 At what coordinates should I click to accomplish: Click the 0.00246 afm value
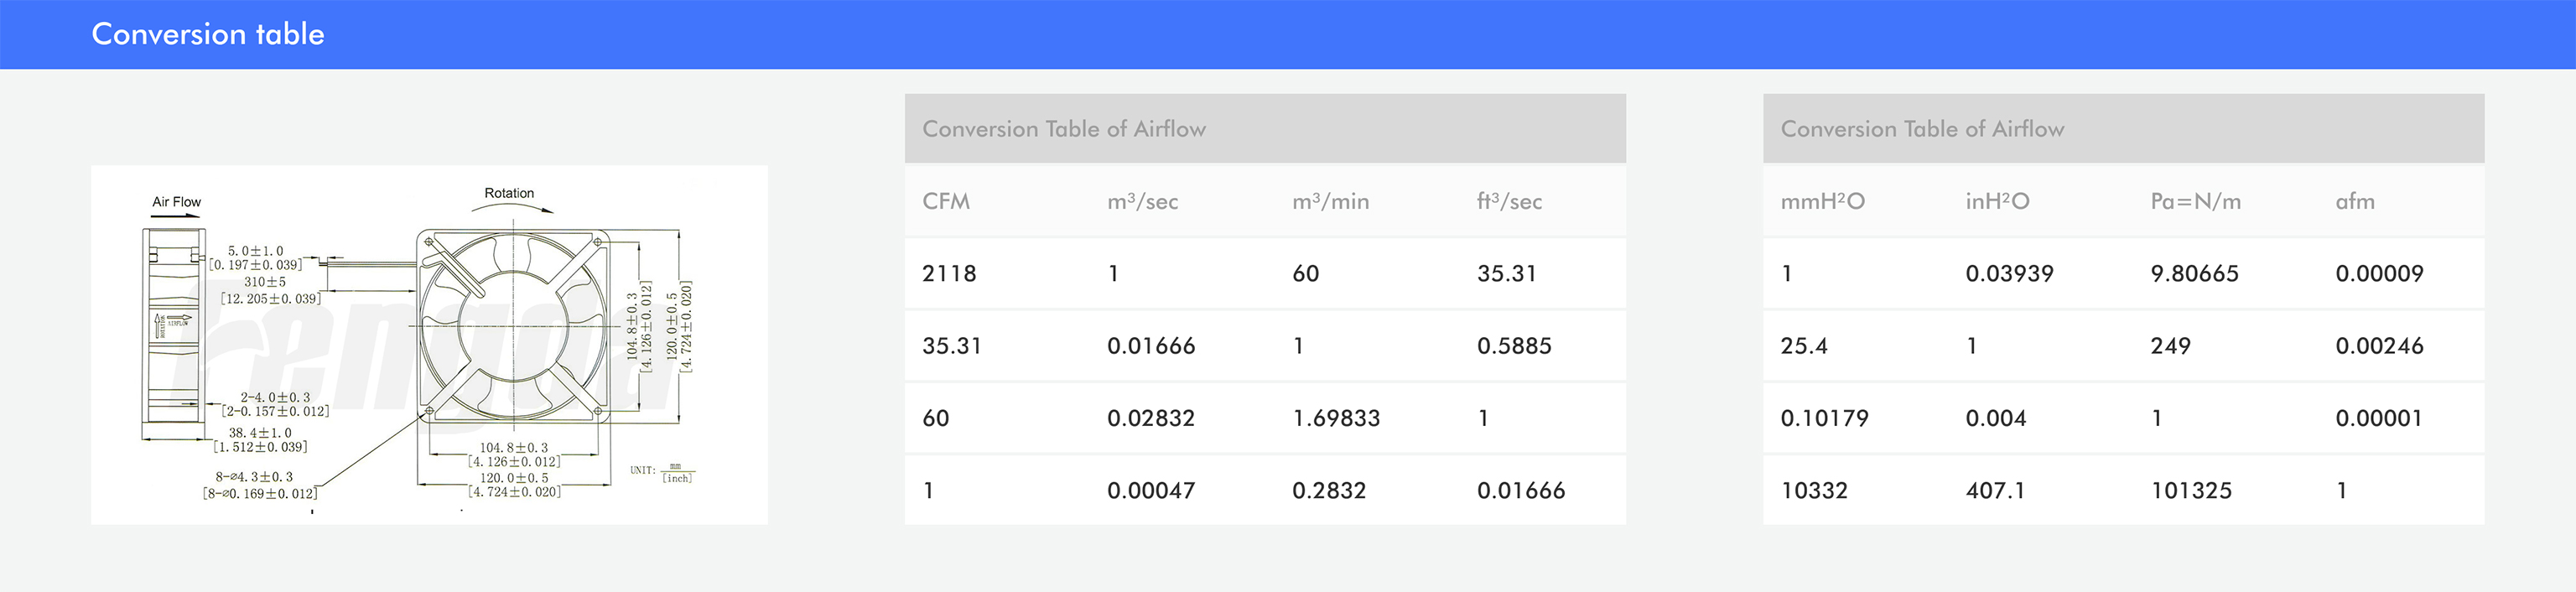(x=2379, y=346)
